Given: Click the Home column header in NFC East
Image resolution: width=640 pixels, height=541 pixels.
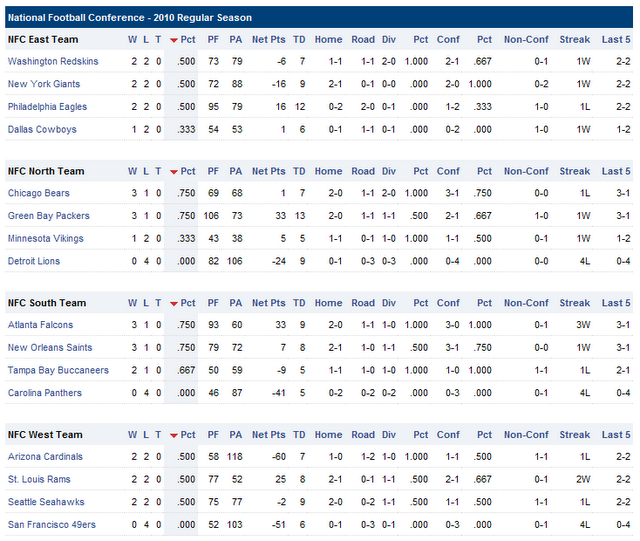Looking at the screenshot, I should (328, 40).
